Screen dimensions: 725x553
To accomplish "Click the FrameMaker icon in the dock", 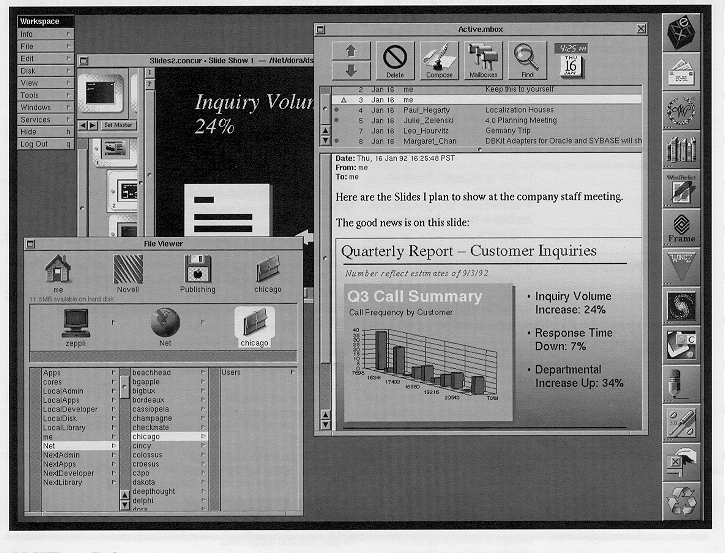I will click(x=681, y=225).
